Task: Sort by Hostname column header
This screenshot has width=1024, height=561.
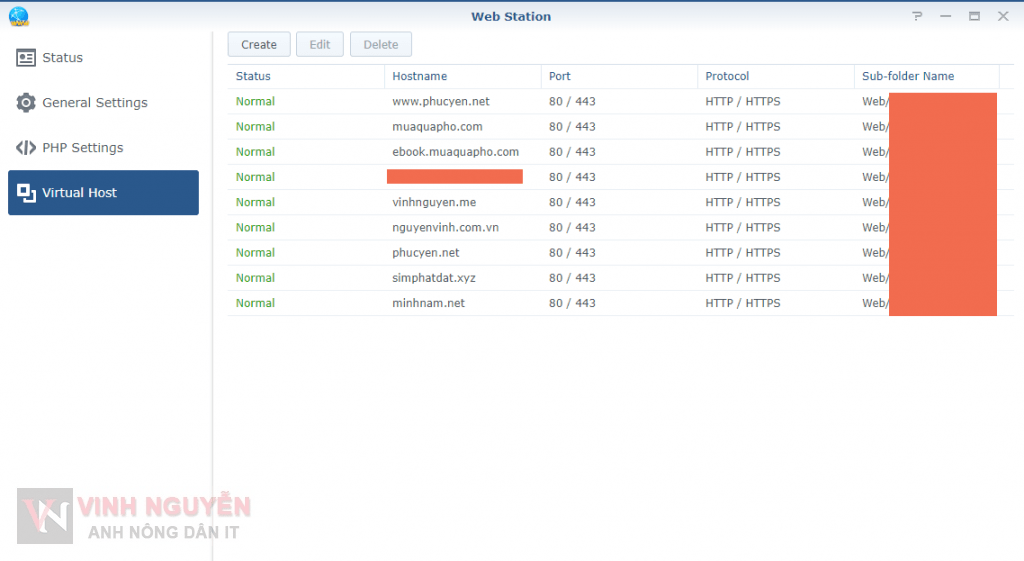Action: 420,76
